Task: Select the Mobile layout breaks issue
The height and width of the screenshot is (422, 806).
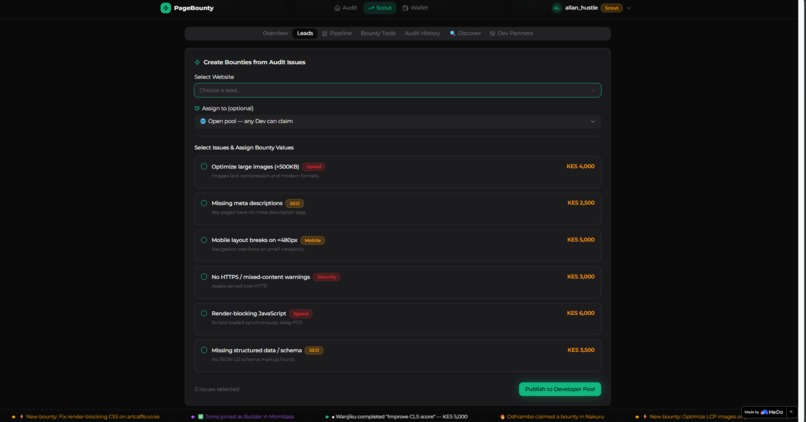Action: pyautogui.click(x=204, y=240)
